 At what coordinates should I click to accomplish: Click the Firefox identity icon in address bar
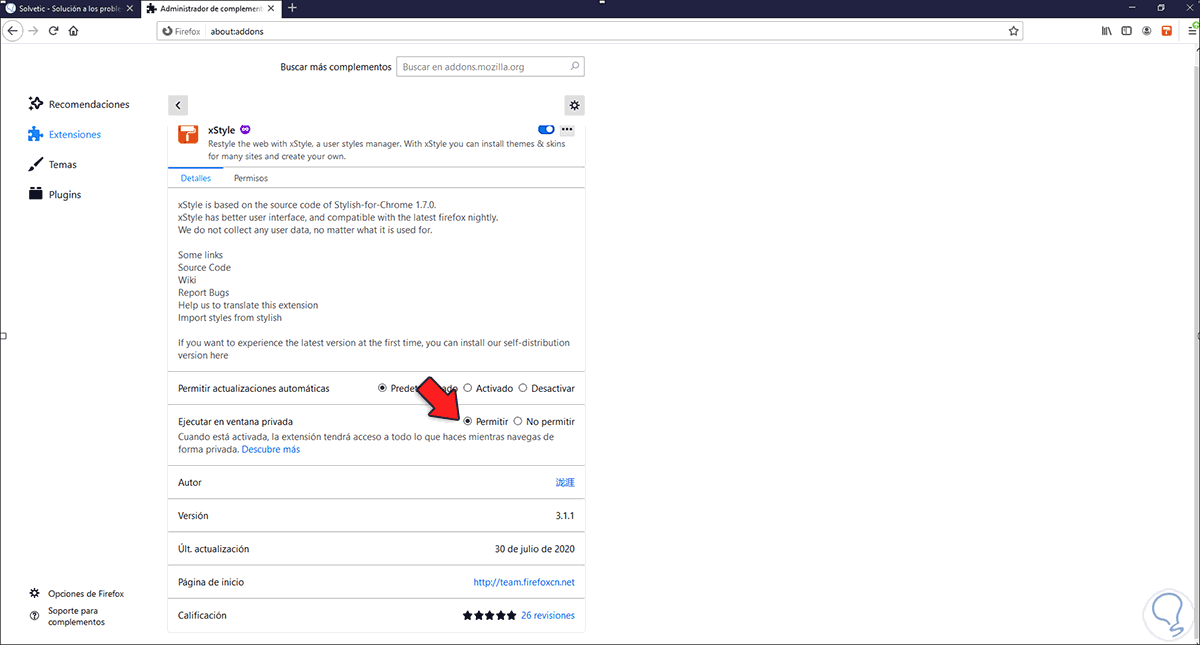pyautogui.click(x=165, y=31)
